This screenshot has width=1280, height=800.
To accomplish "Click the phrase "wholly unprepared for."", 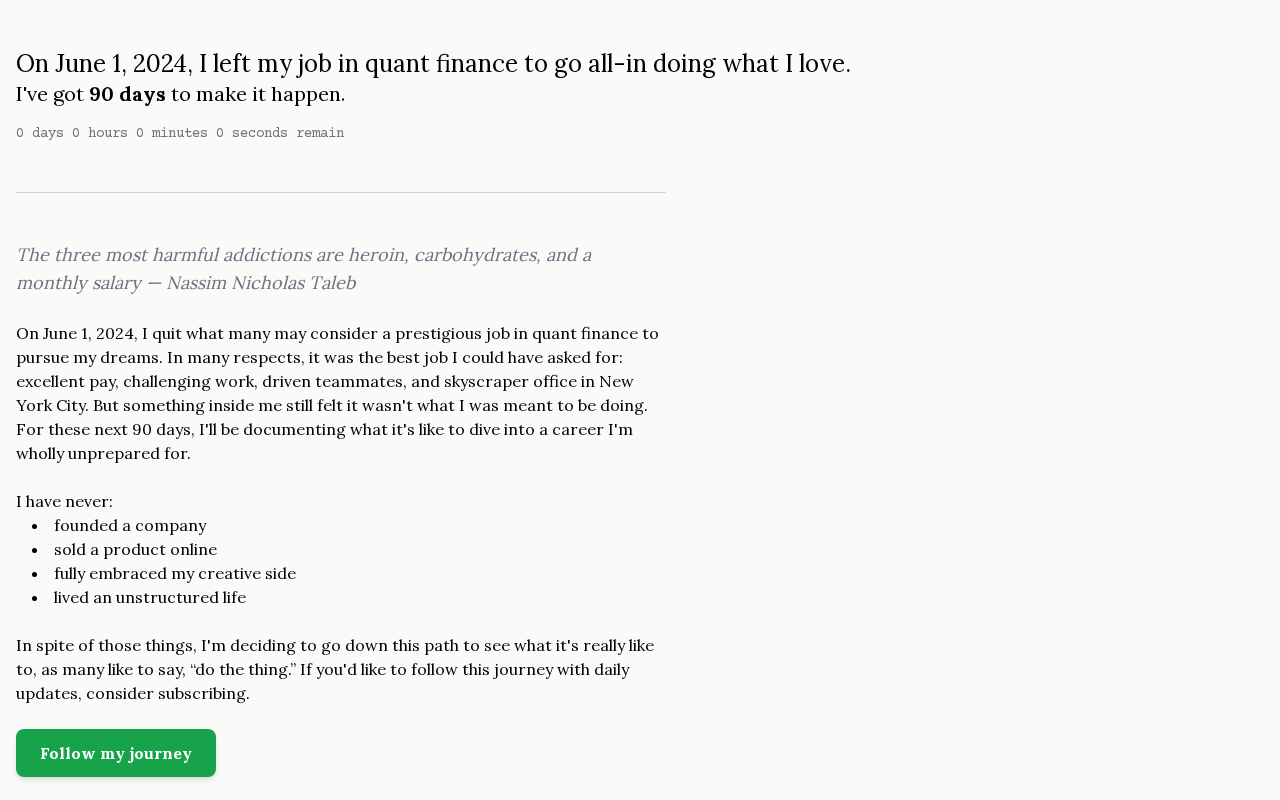I will pos(103,454).
